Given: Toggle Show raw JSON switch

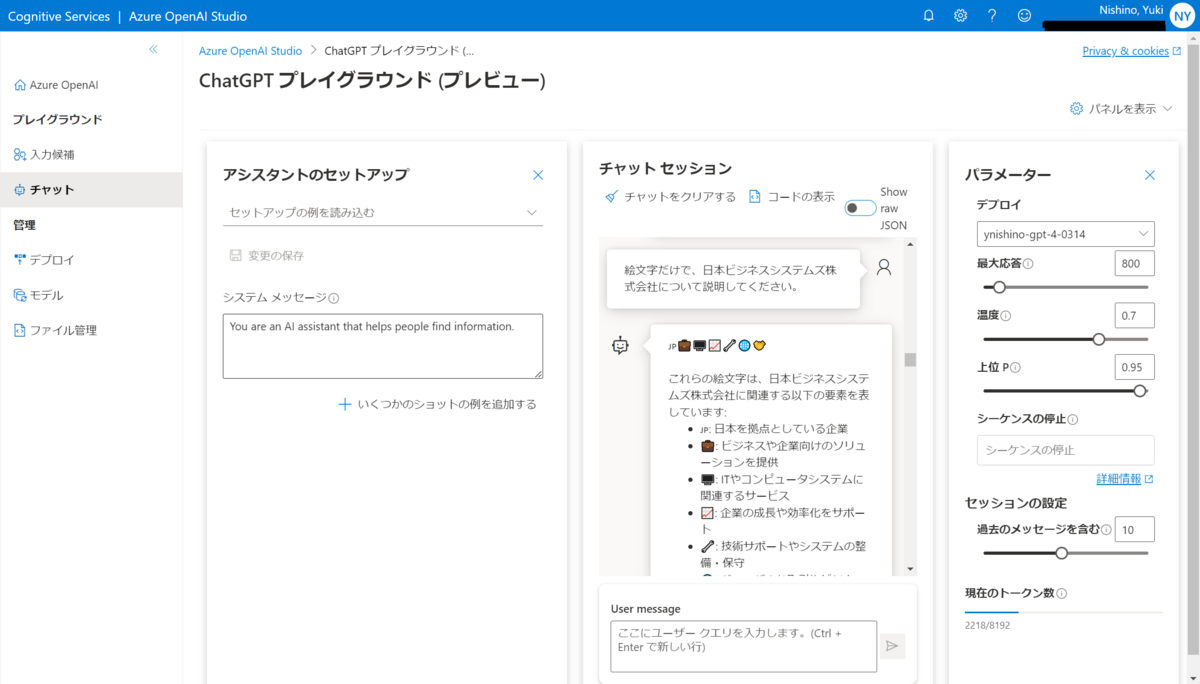Looking at the screenshot, I should [x=860, y=208].
